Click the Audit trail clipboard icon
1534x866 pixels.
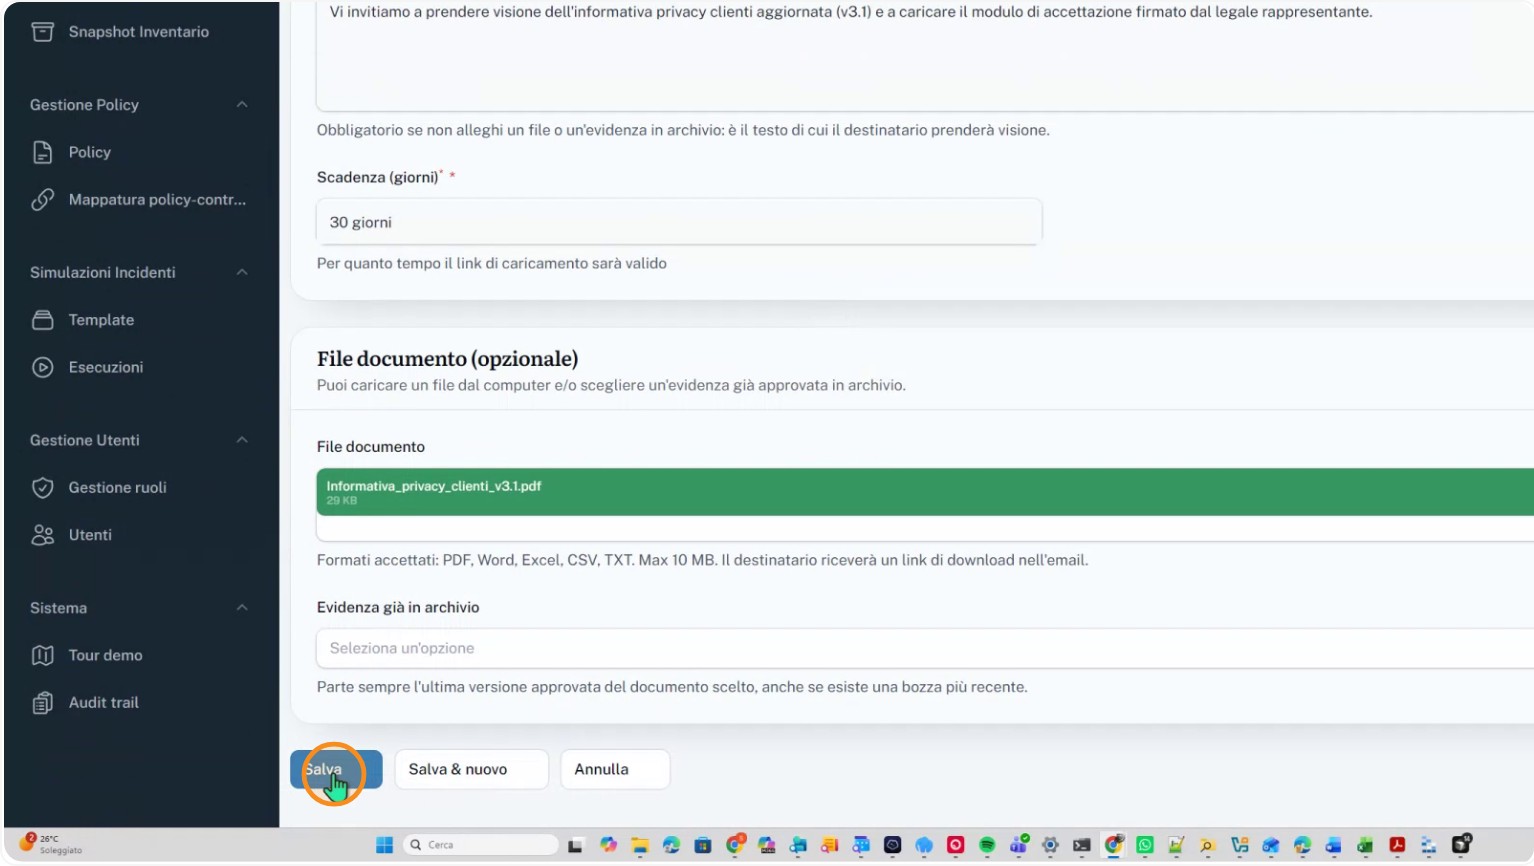click(x=42, y=702)
